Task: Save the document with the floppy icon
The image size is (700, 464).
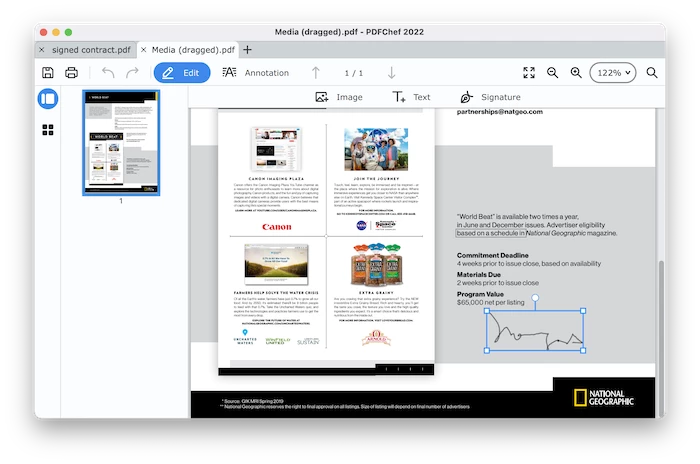Action: pyautogui.click(x=48, y=72)
